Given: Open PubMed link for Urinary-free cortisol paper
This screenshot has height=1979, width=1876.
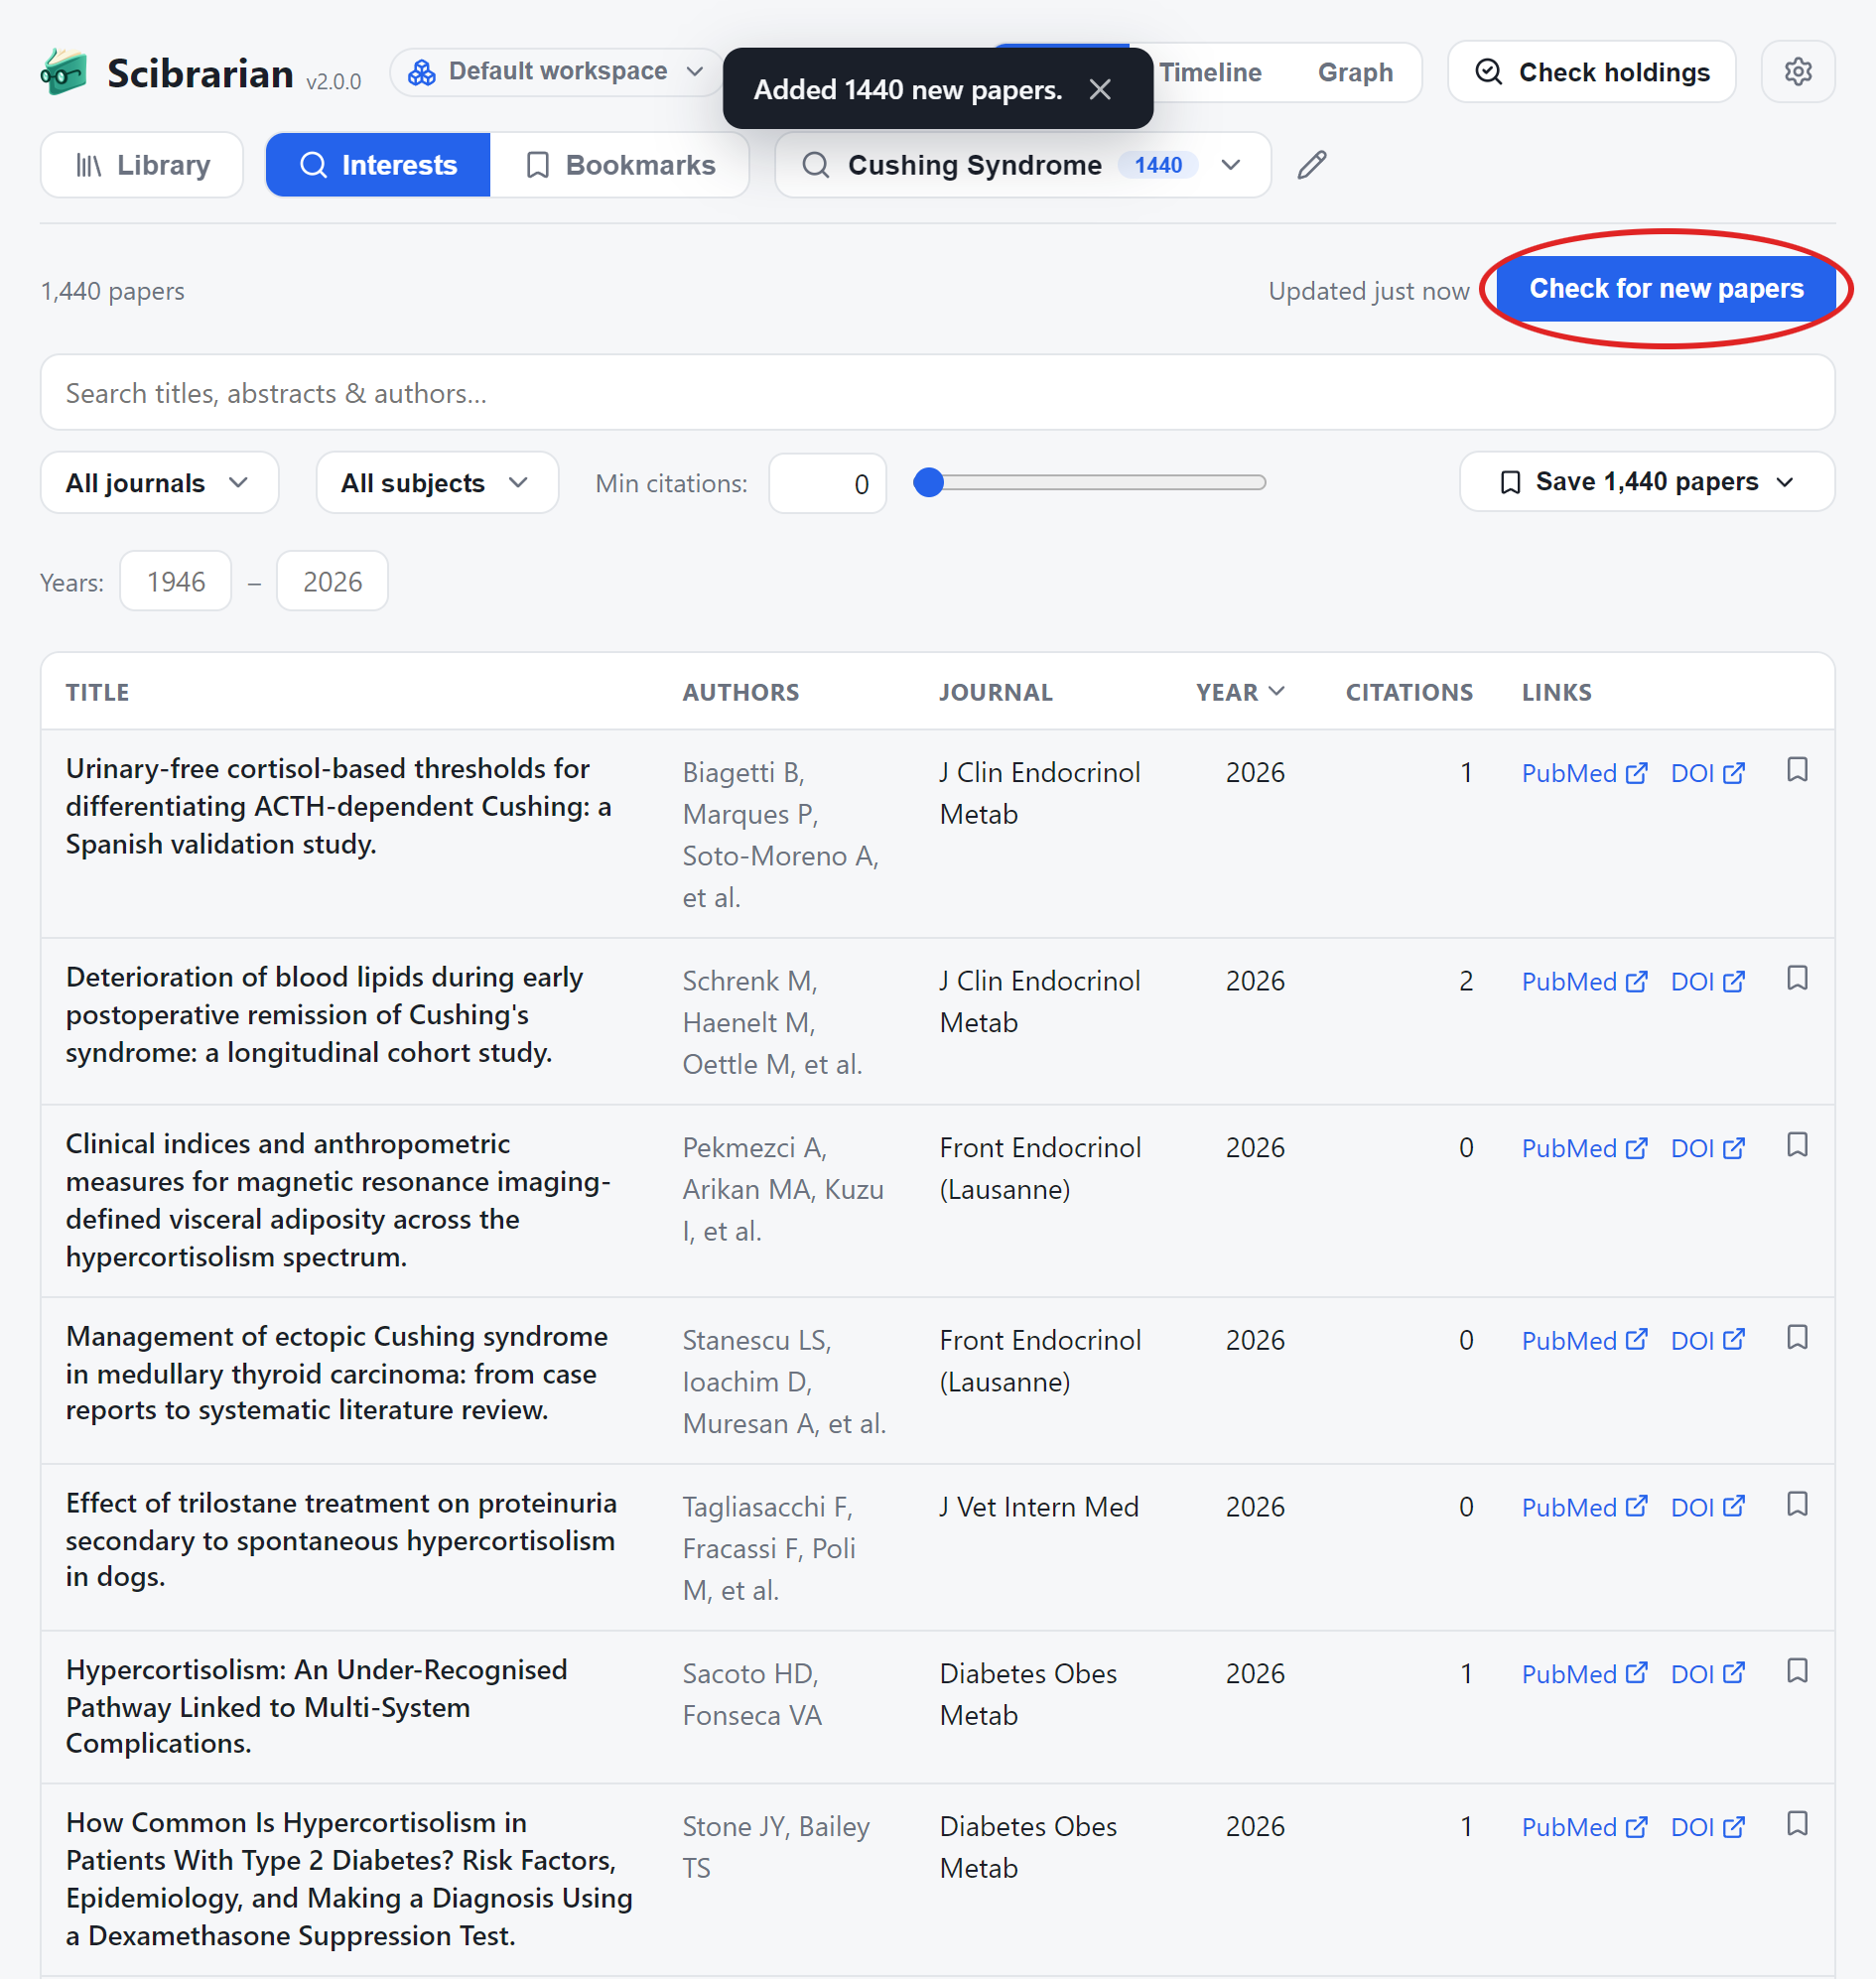Looking at the screenshot, I should (1584, 773).
